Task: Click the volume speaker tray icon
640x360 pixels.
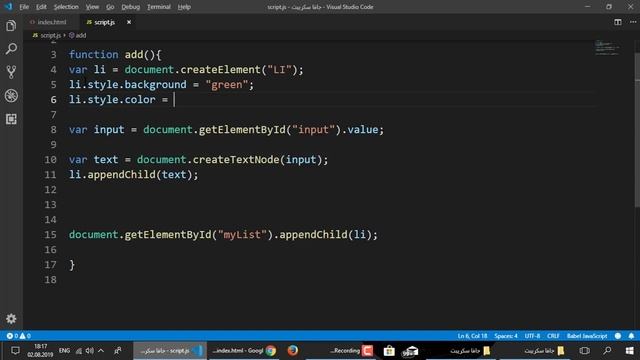Action: [x=89, y=351]
